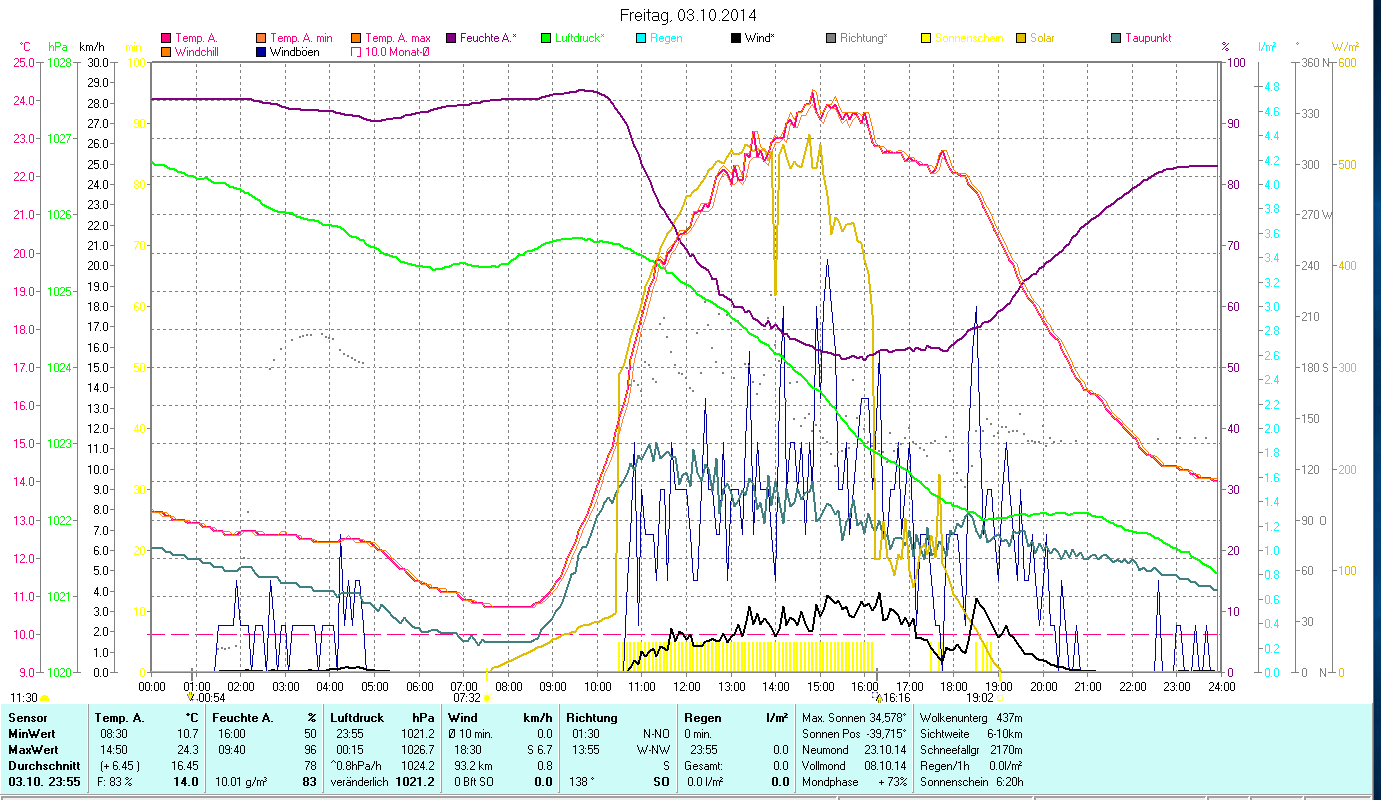Click the Windchill legend label
Viewport: 1381px width, 800px height.
point(198,52)
